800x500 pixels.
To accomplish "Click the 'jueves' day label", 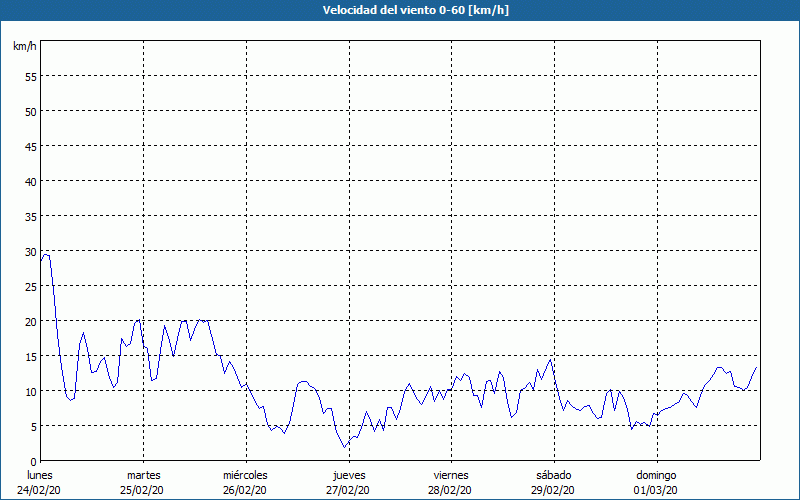I will 349,476.
